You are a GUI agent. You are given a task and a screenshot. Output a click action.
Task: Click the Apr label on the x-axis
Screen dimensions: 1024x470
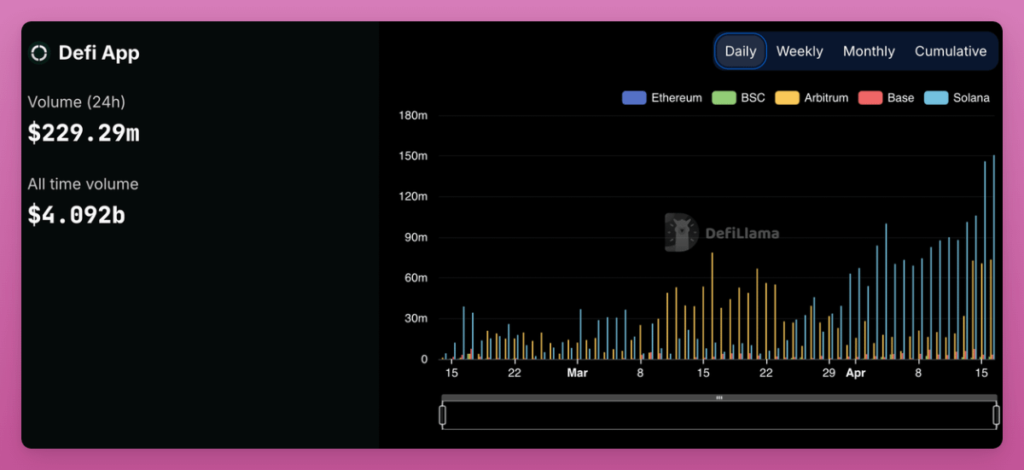pyautogui.click(x=855, y=374)
